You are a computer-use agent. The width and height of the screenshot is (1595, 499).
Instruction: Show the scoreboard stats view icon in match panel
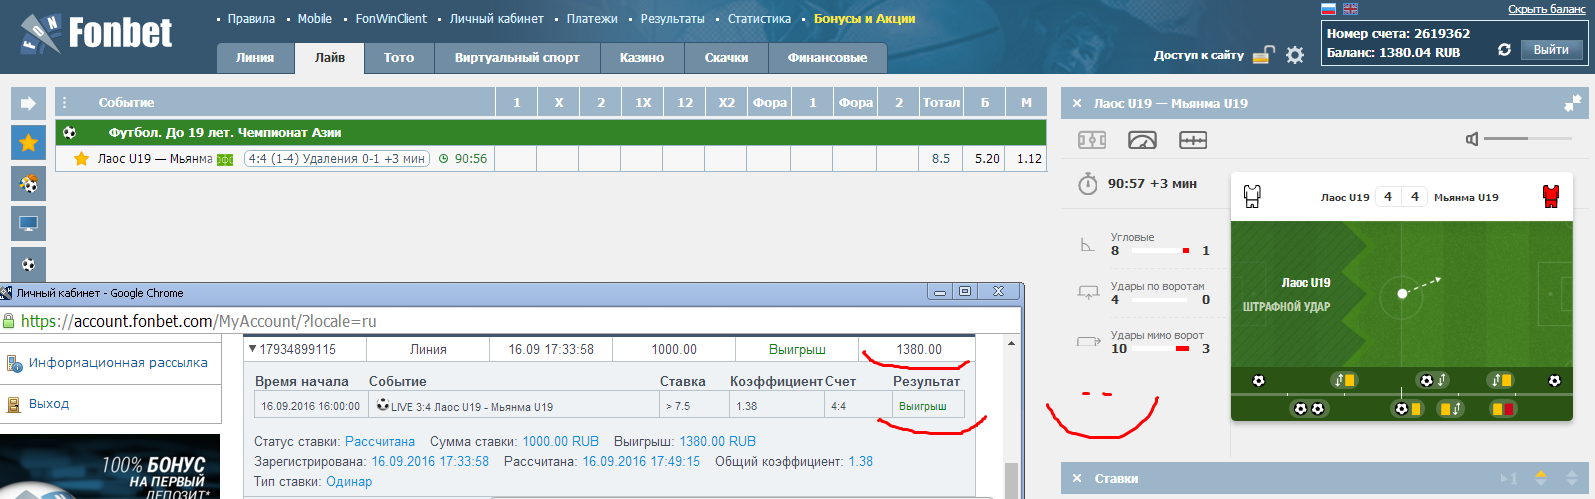(1193, 140)
